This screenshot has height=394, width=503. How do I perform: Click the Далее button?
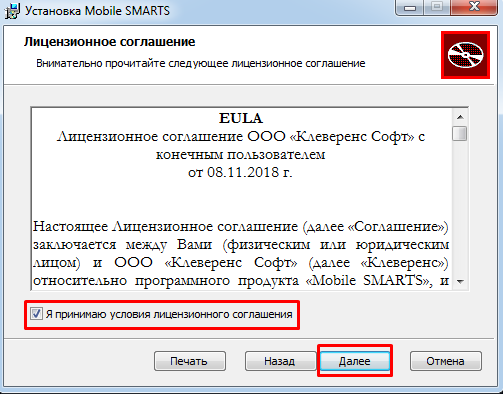coord(355,361)
